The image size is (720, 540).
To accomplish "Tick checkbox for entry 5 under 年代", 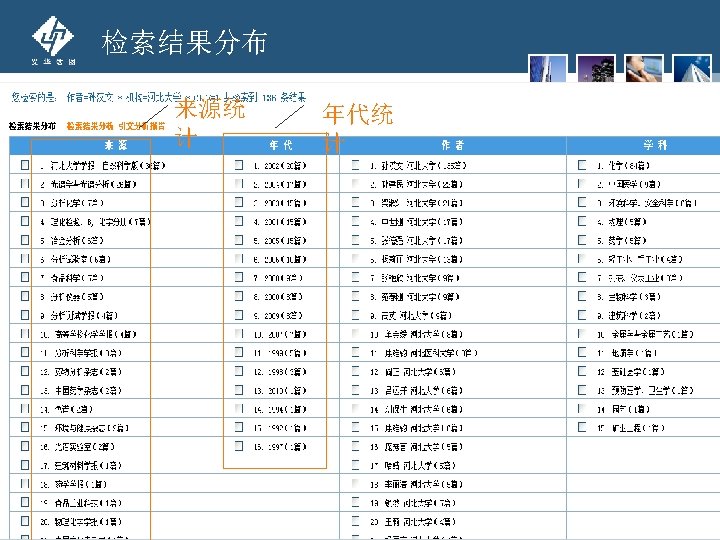I will pyautogui.click(x=239, y=240).
